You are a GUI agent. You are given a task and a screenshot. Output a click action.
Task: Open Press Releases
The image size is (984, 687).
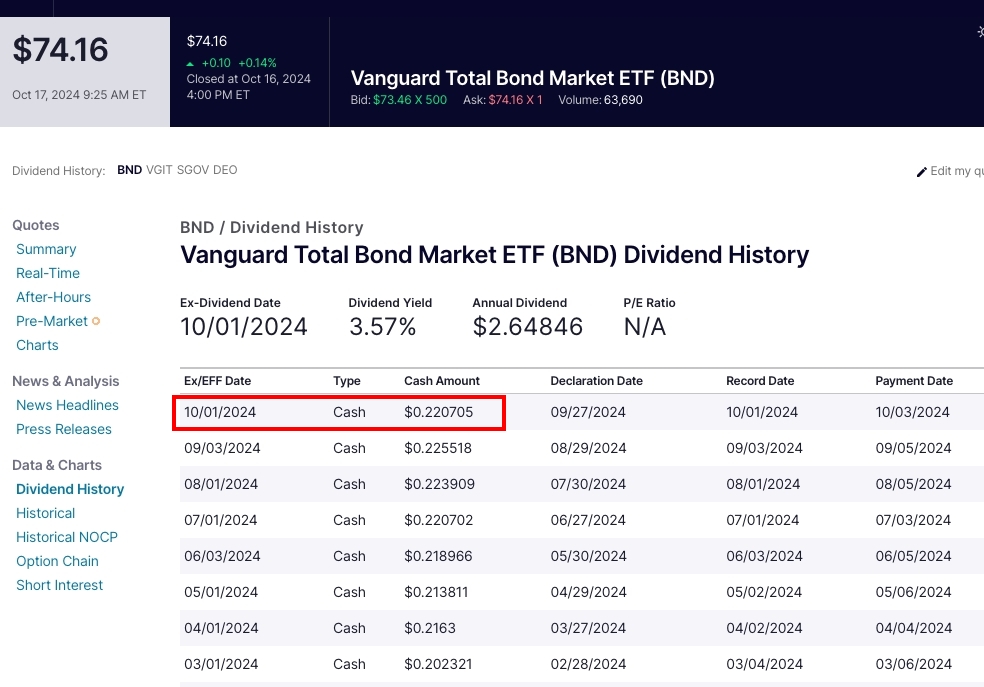point(64,429)
